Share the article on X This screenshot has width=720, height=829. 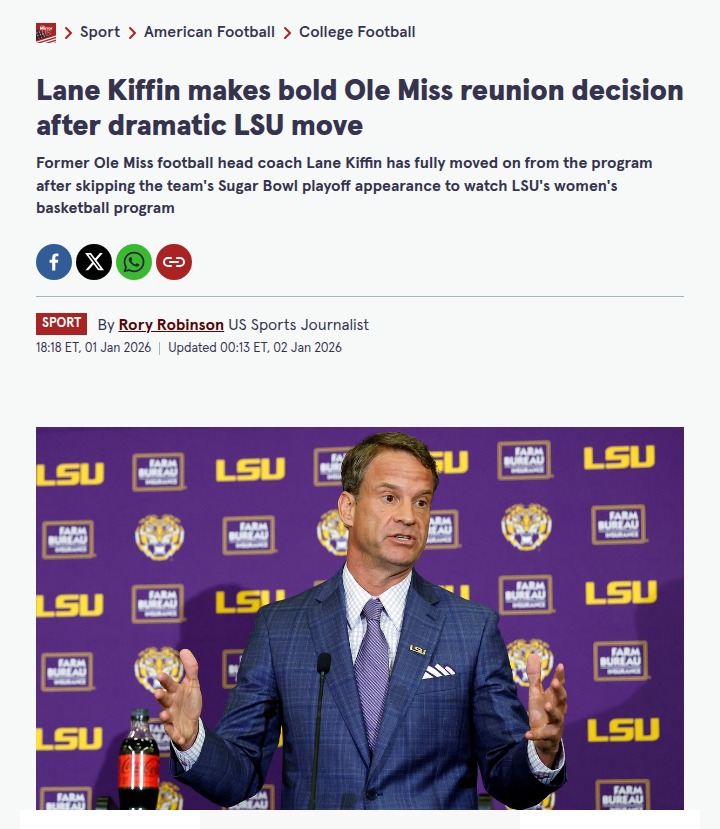click(94, 262)
